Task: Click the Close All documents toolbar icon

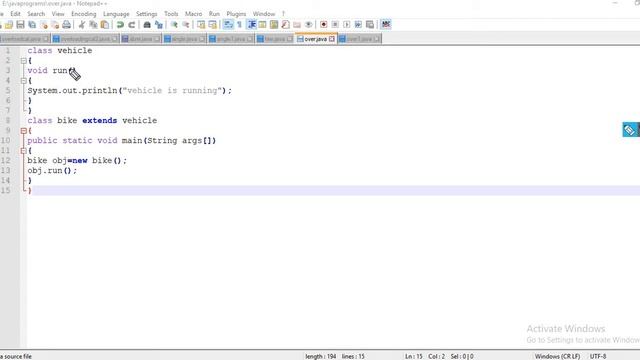Action: (55, 25)
